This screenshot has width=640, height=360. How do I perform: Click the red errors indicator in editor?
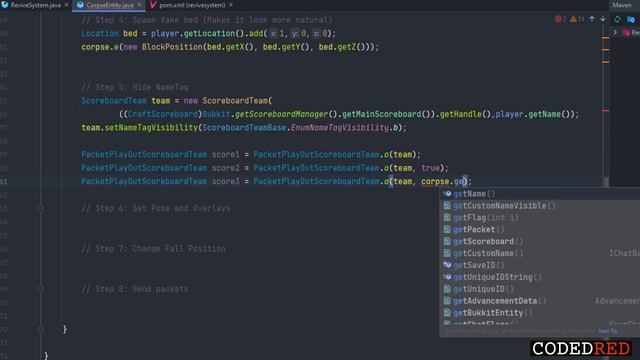(x=560, y=19)
